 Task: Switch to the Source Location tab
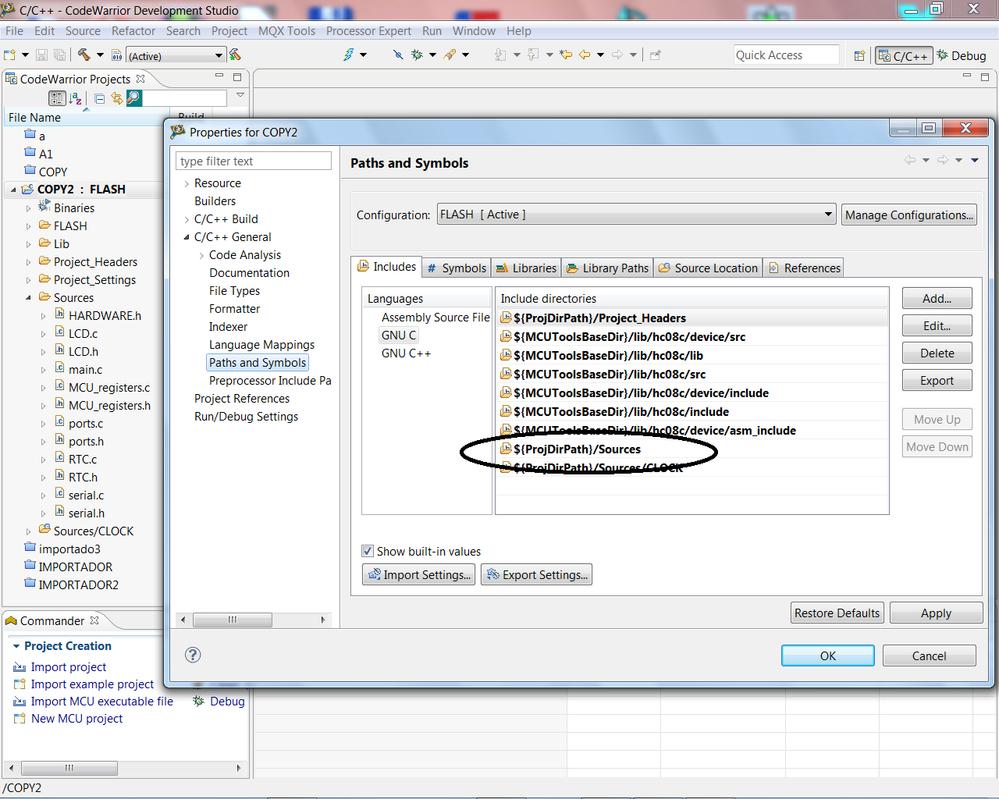click(x=708, y=268)
